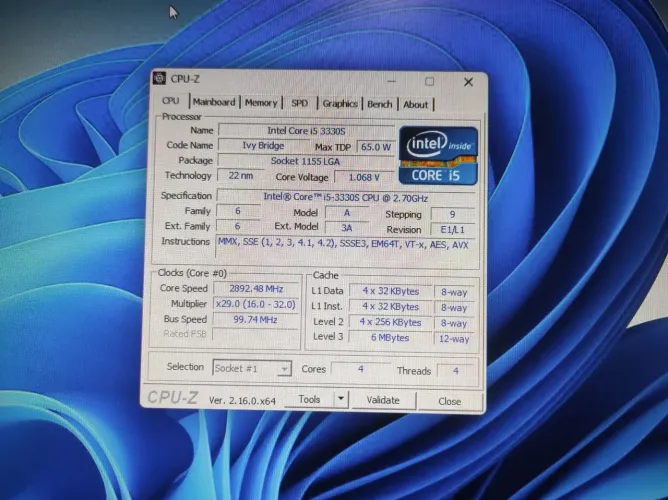Click the L1 Inst. value '4 x 32 KBytes'
The height and width of the screenshot is (500, 668).
point(390,307)
